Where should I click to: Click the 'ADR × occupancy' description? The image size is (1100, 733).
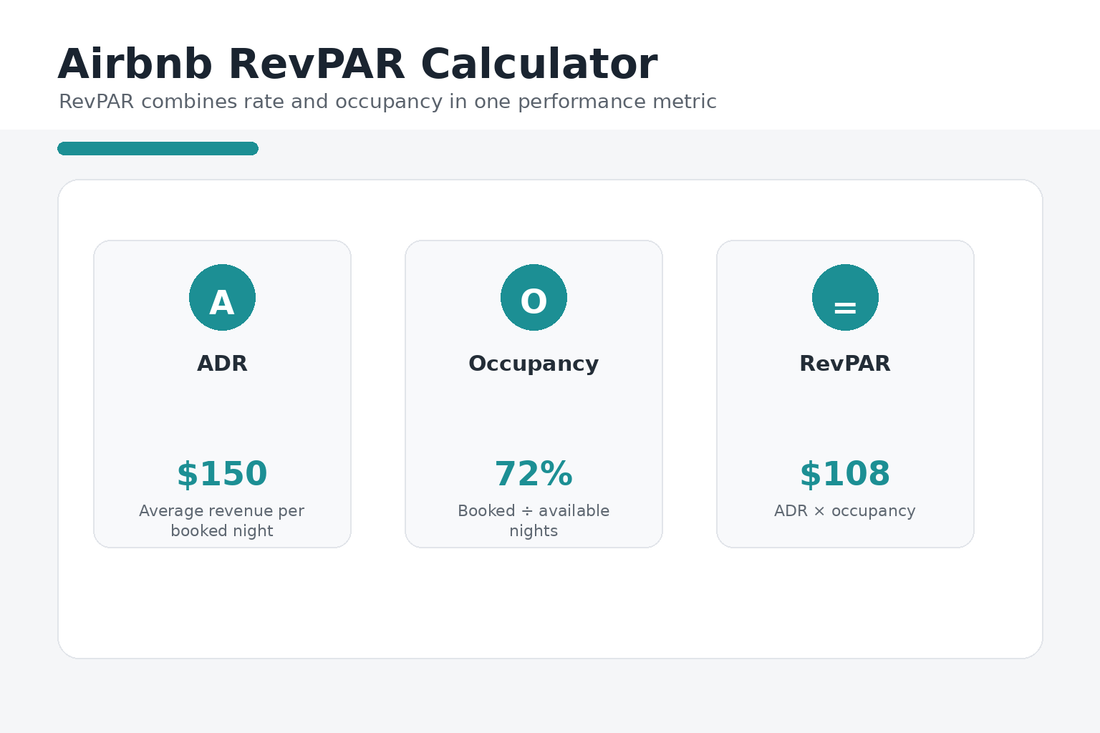point(845,511)
